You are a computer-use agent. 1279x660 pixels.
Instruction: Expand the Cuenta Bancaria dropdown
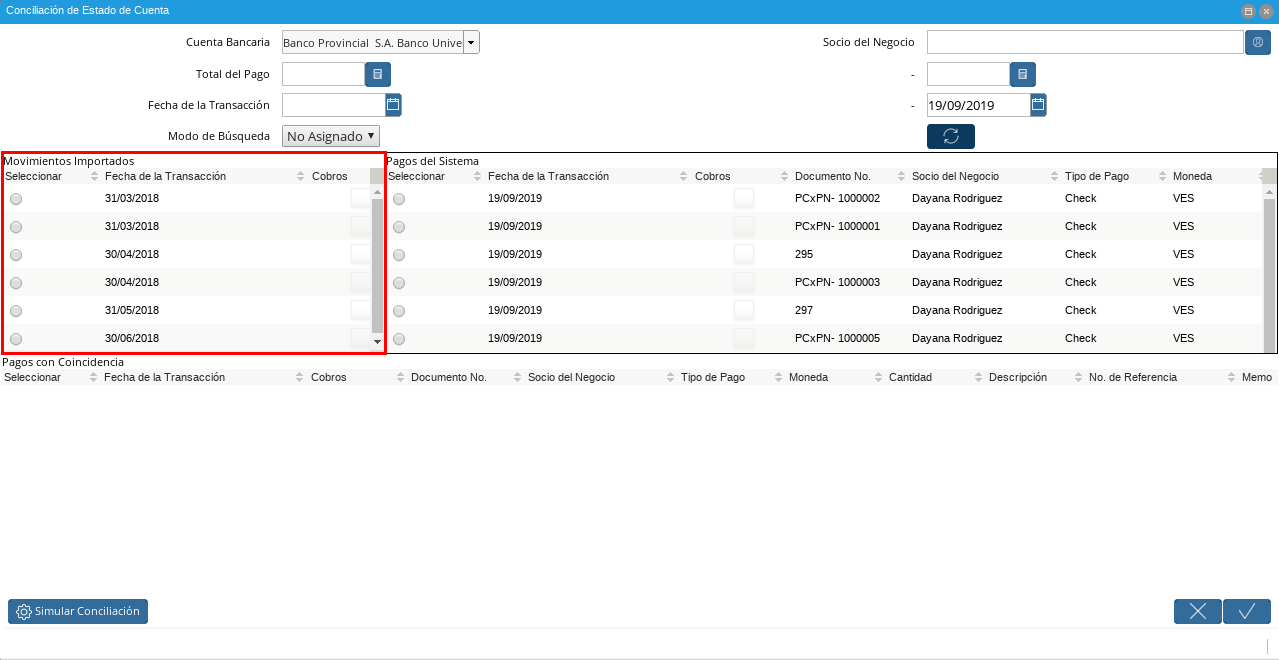point(471,42)
